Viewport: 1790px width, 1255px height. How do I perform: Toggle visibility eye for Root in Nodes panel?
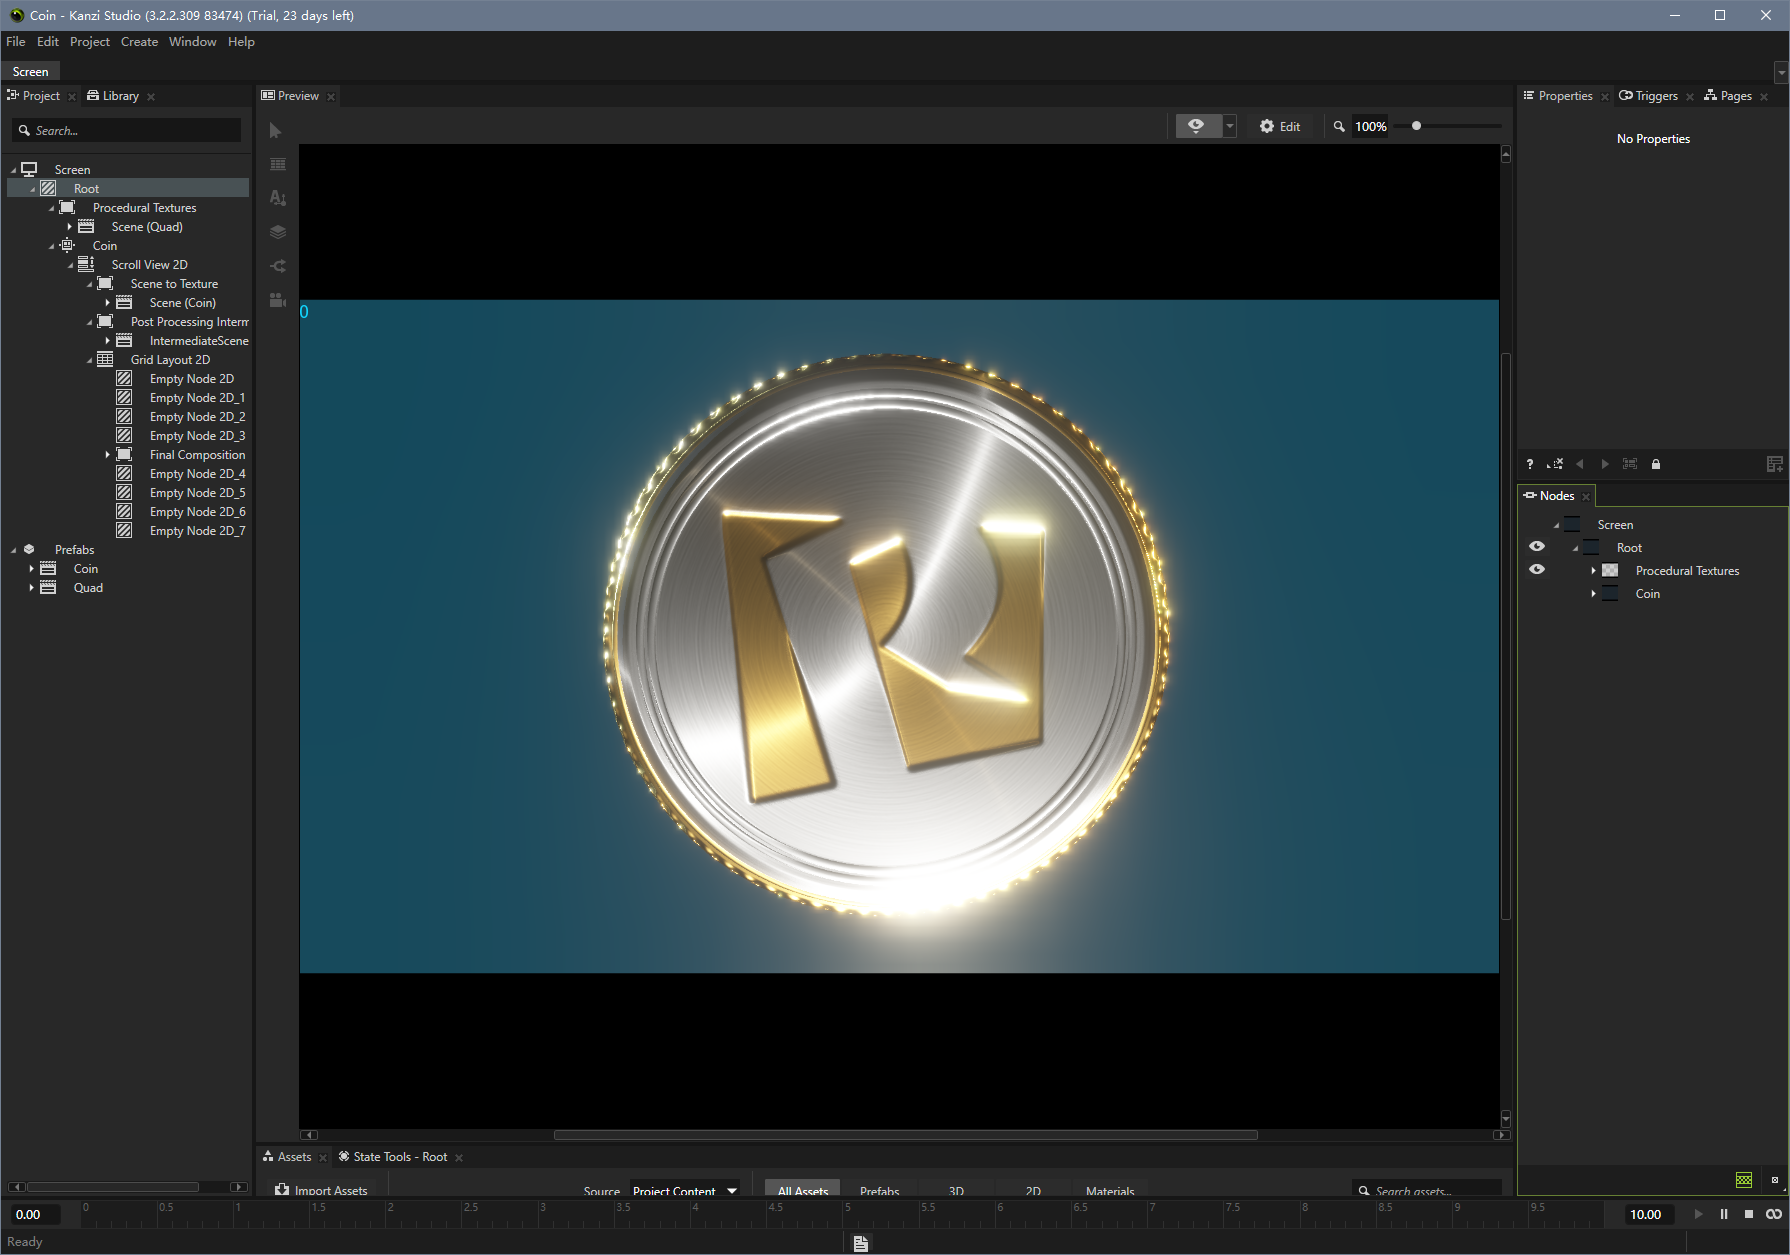click(1537, 546)
